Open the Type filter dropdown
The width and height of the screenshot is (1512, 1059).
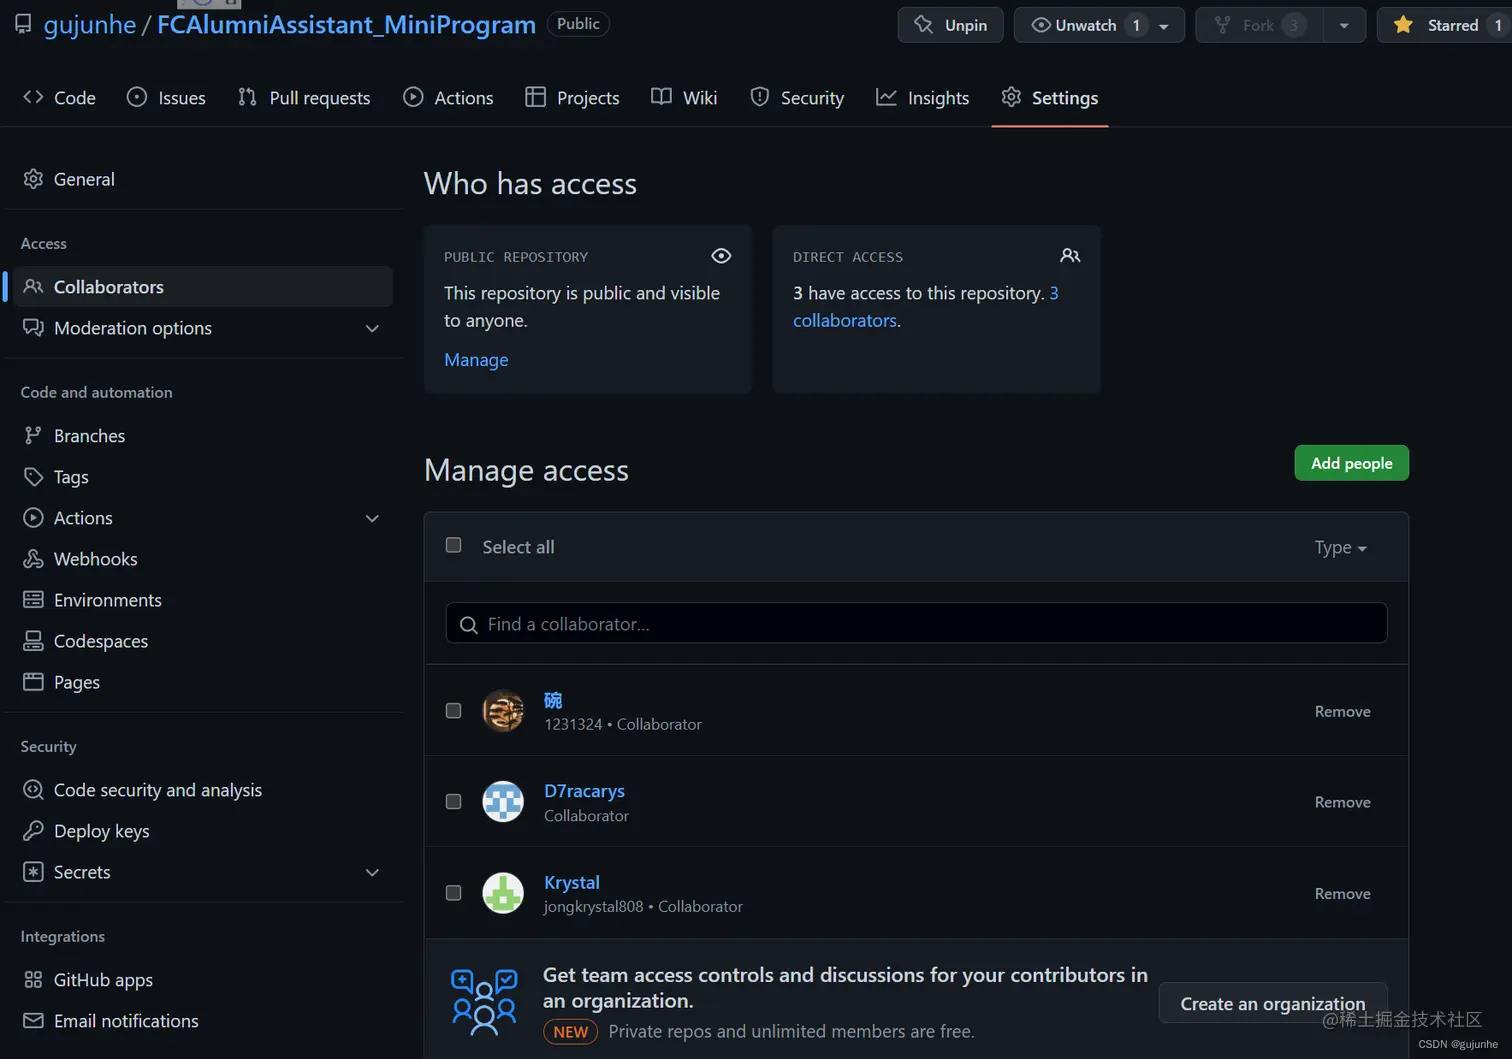point(1340,547)
